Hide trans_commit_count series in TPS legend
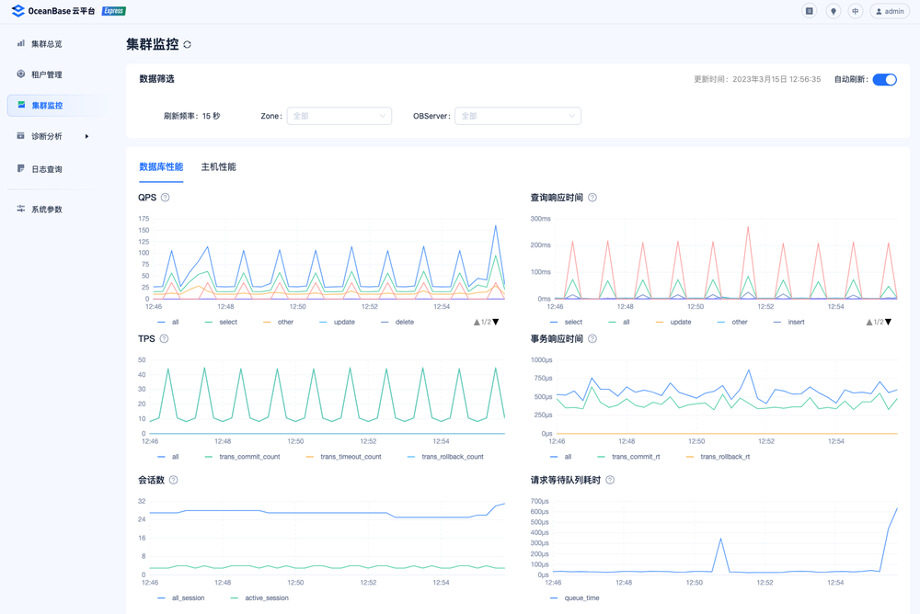This screenshot has height=614, width=920. (242, 456)
